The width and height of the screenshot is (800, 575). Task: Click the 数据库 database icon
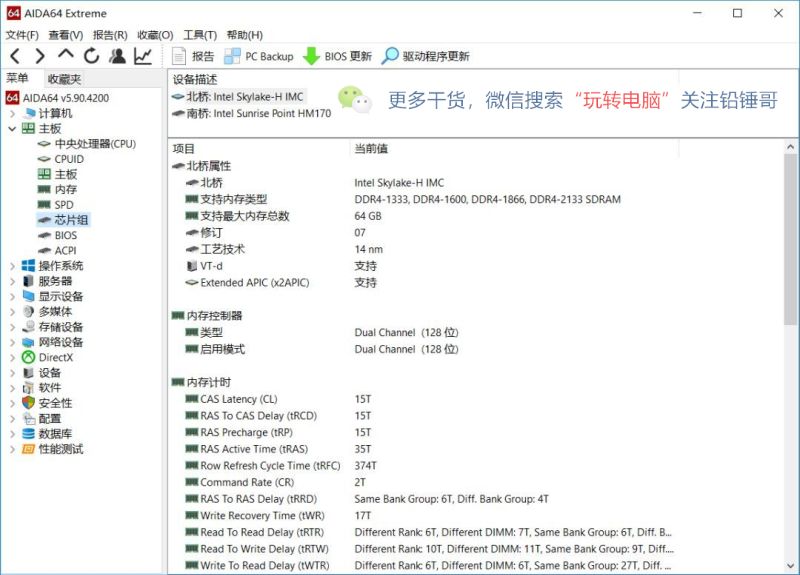[x=29, y=434]
